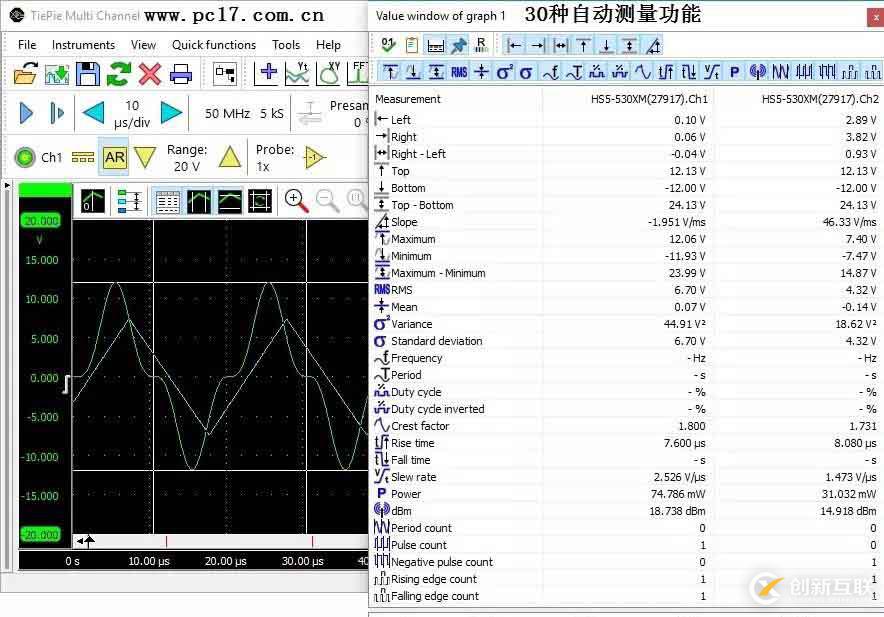884x617 pixels.
Task: Click the One shot measurement button
Action: (x=57, y=113)
